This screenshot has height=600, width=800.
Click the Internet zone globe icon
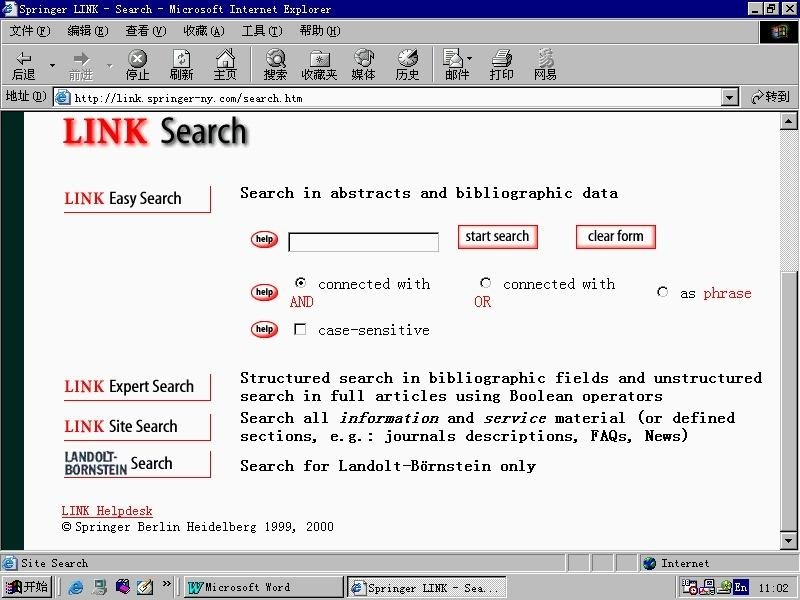(649, 563)
